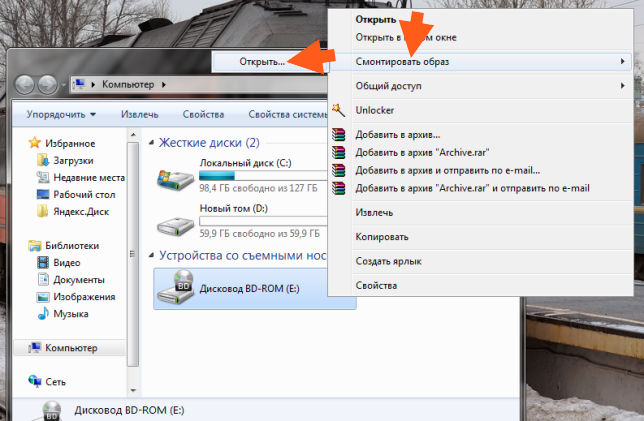This screenshot has width=644, height=421.
Task: Expand Смонтировать образ submenu arrow
Action: (x=622, y=62)
